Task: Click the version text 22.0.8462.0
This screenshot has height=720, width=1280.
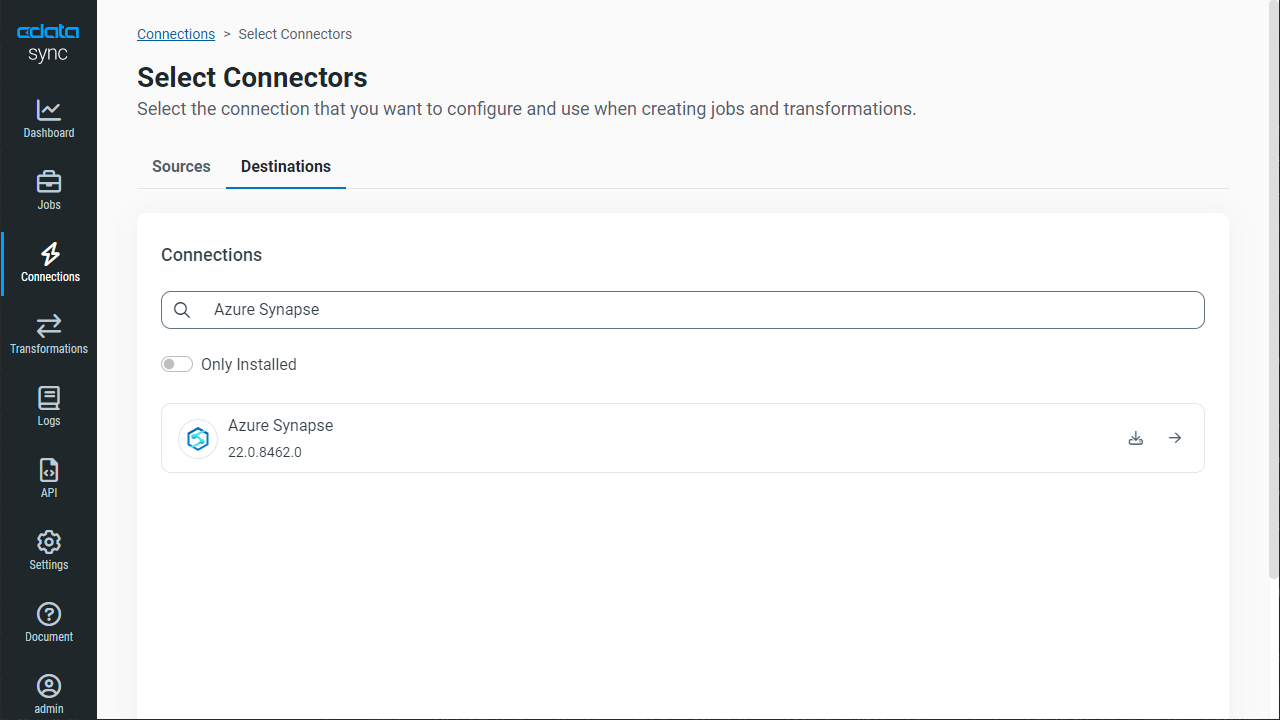Action: coord(265,452)
